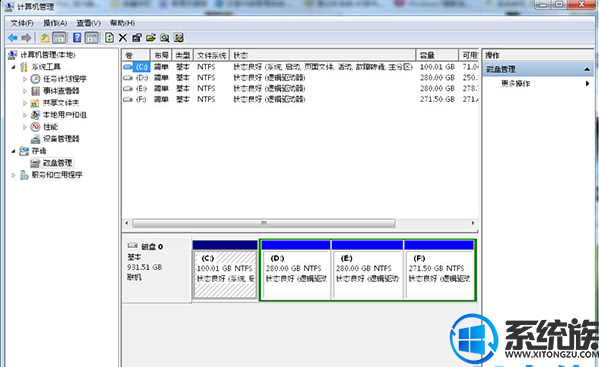
Task: Select the (F:) 271.50 GB partition block
Action: pyautogui.click(x=439, y=270)
